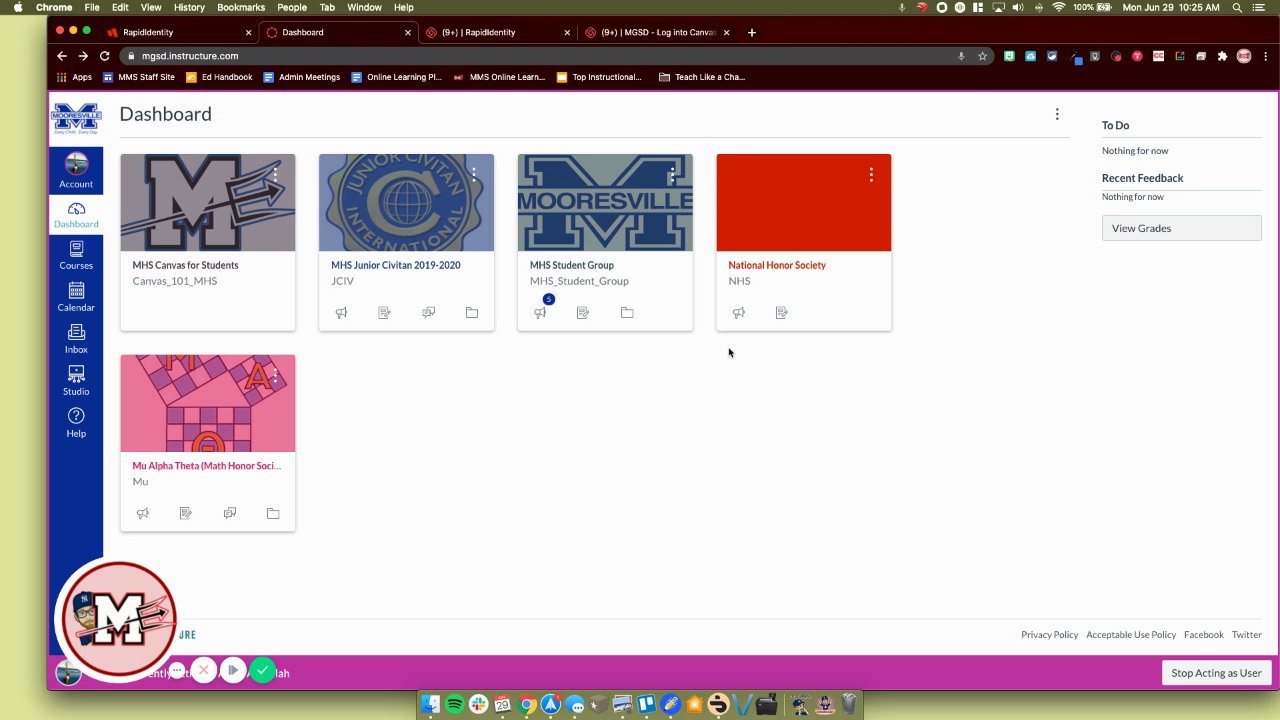
Task: Open files for MHS Student Group card
Action: 627,313
